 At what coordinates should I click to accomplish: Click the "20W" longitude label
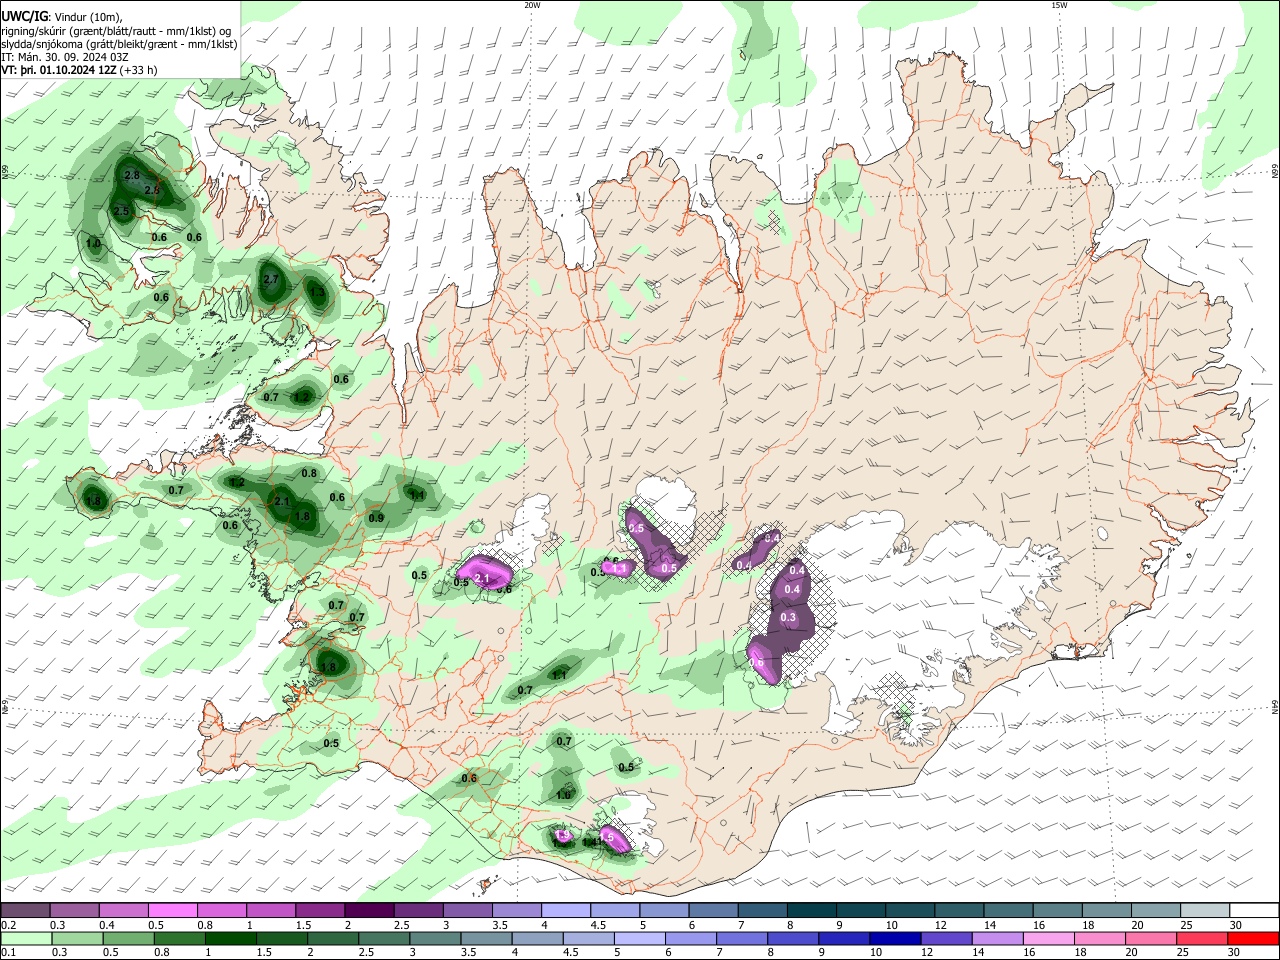pos(532,5)
